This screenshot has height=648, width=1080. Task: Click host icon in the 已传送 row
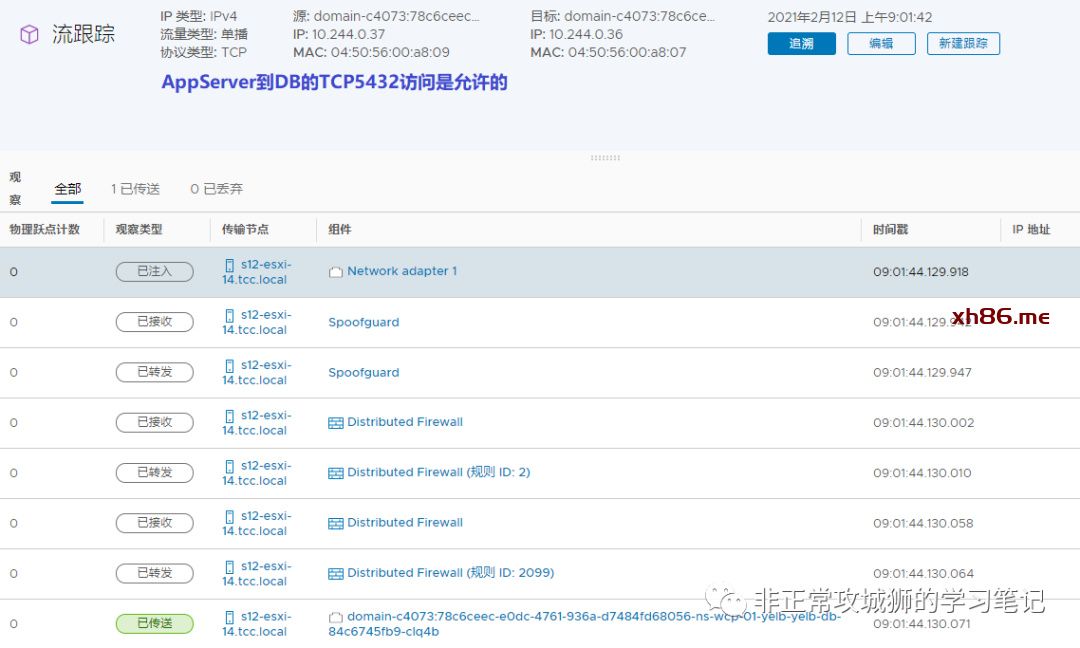click(229, 617)
